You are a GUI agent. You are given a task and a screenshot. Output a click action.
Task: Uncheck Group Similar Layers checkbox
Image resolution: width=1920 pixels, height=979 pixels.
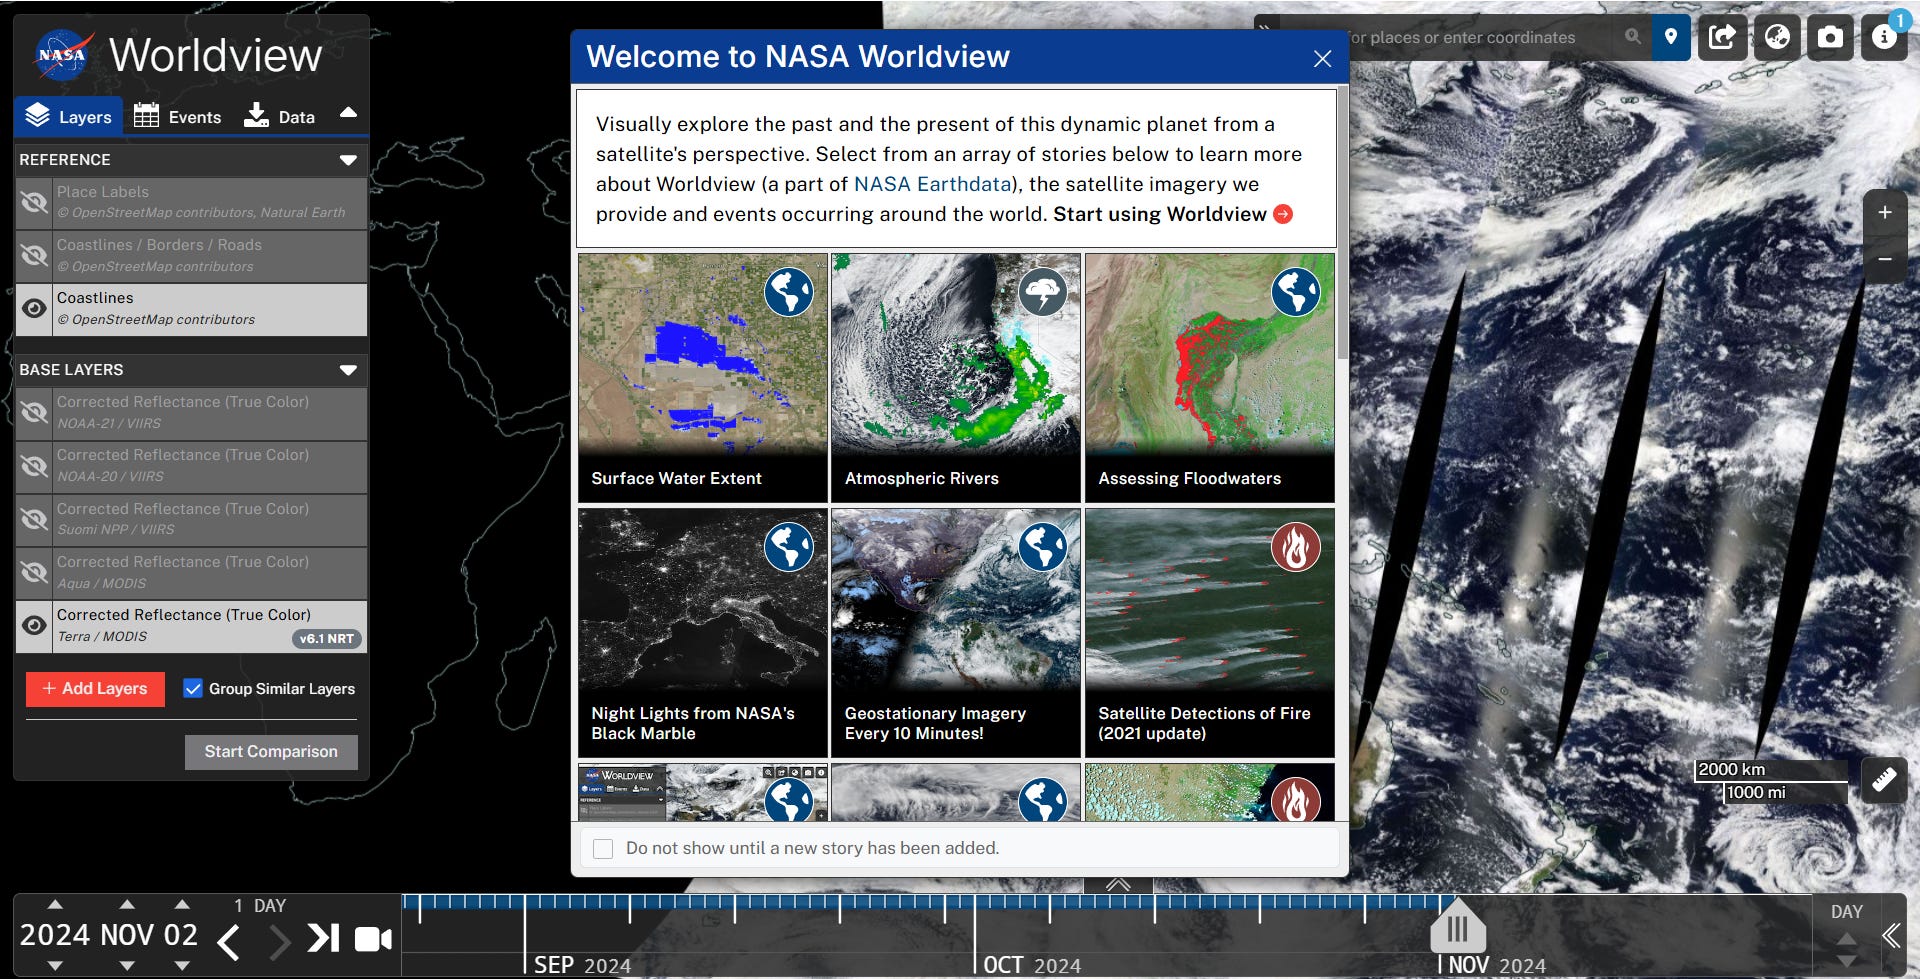(193, 689)
